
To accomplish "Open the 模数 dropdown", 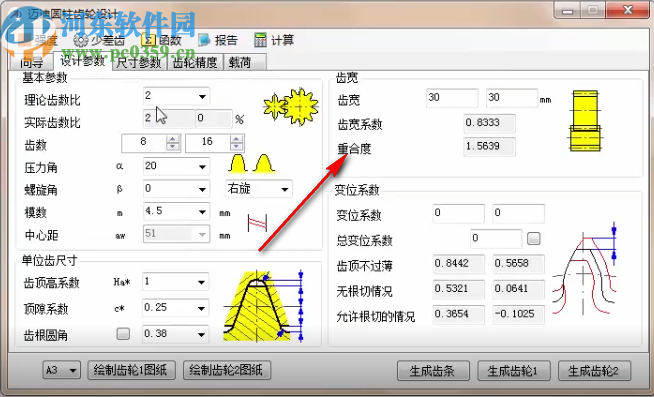I will [x=202, y=212].
